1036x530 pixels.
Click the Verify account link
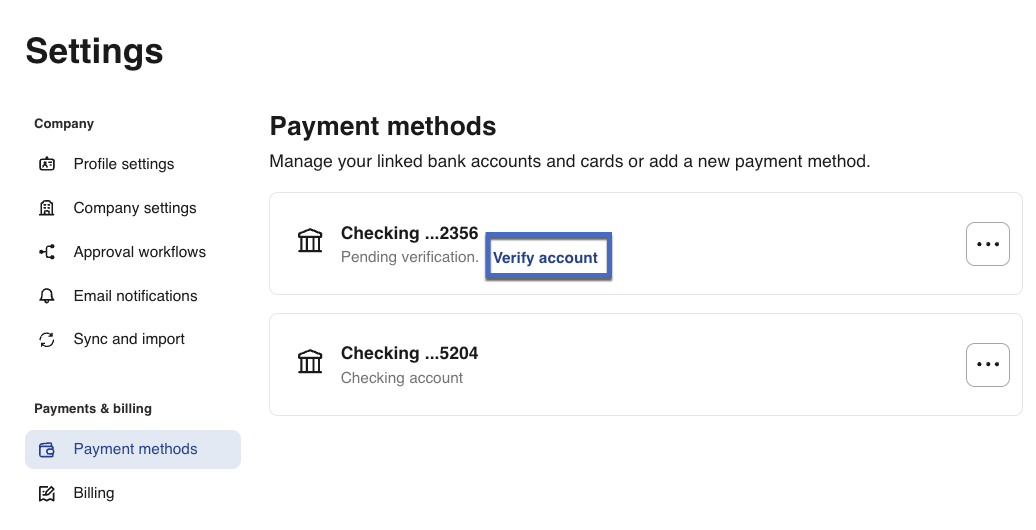(x=546, y=258)
